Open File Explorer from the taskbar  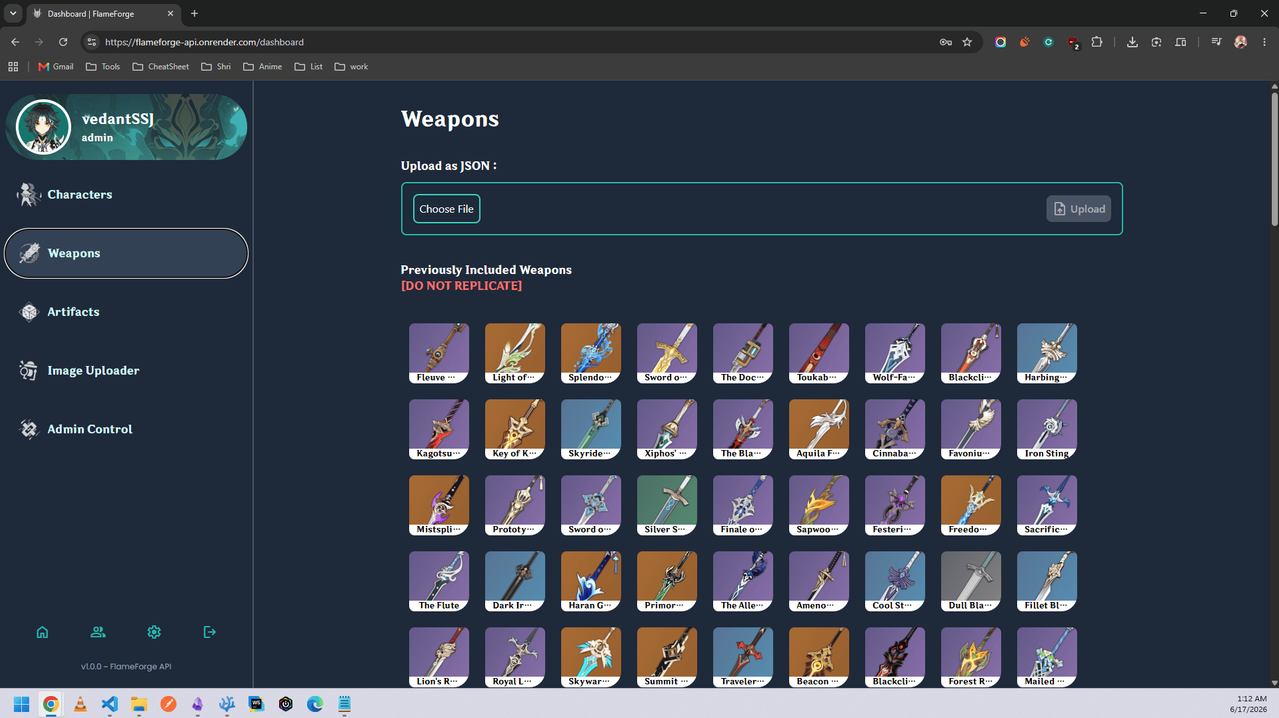point(139,704)
